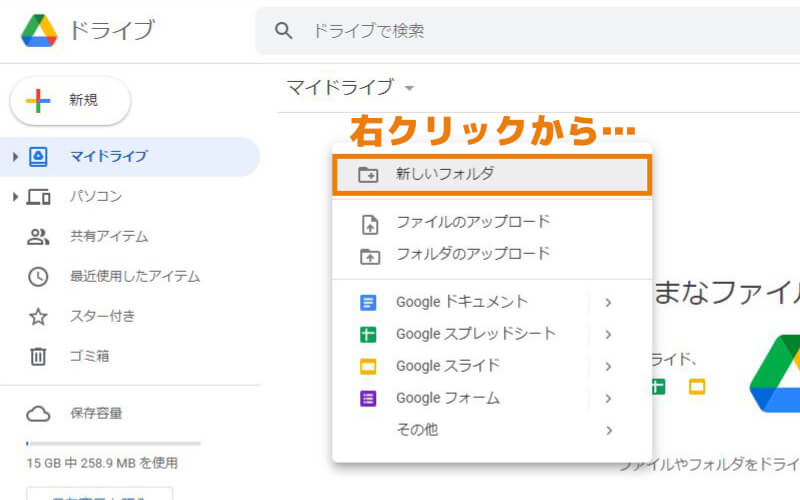Screen dimensions: 800x500
Task: Click the パソコン devices icon
Action: click(x=38, y=196)
